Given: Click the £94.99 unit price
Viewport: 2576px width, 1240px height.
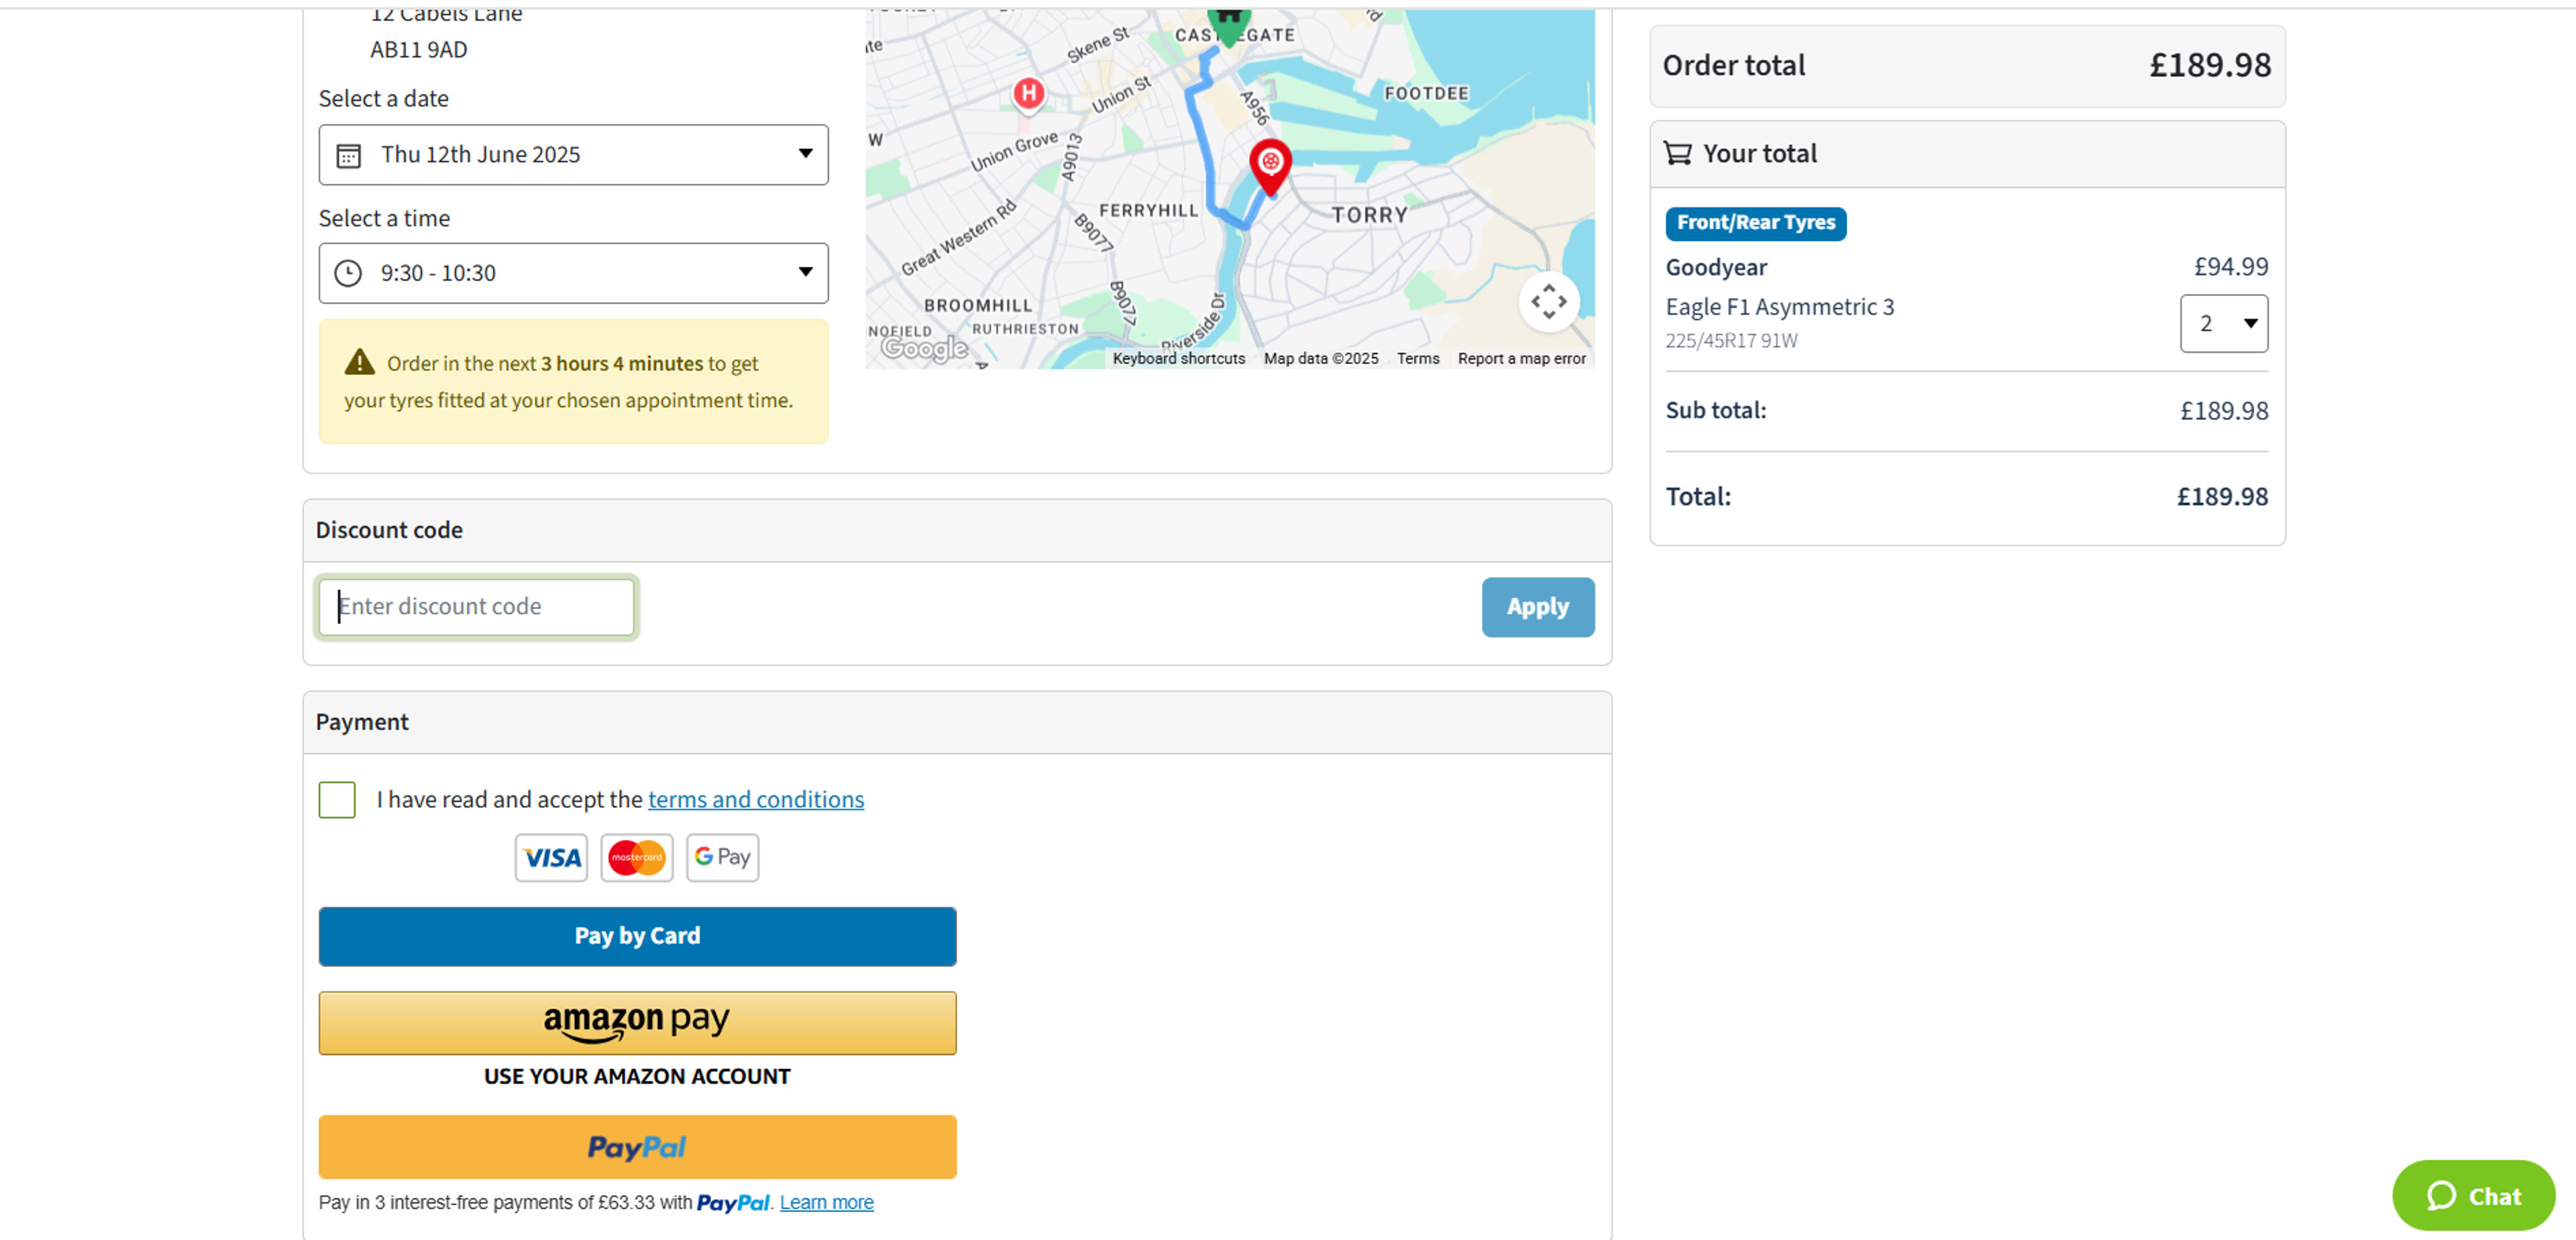Looking at the screenshot, I should 2230,266.
